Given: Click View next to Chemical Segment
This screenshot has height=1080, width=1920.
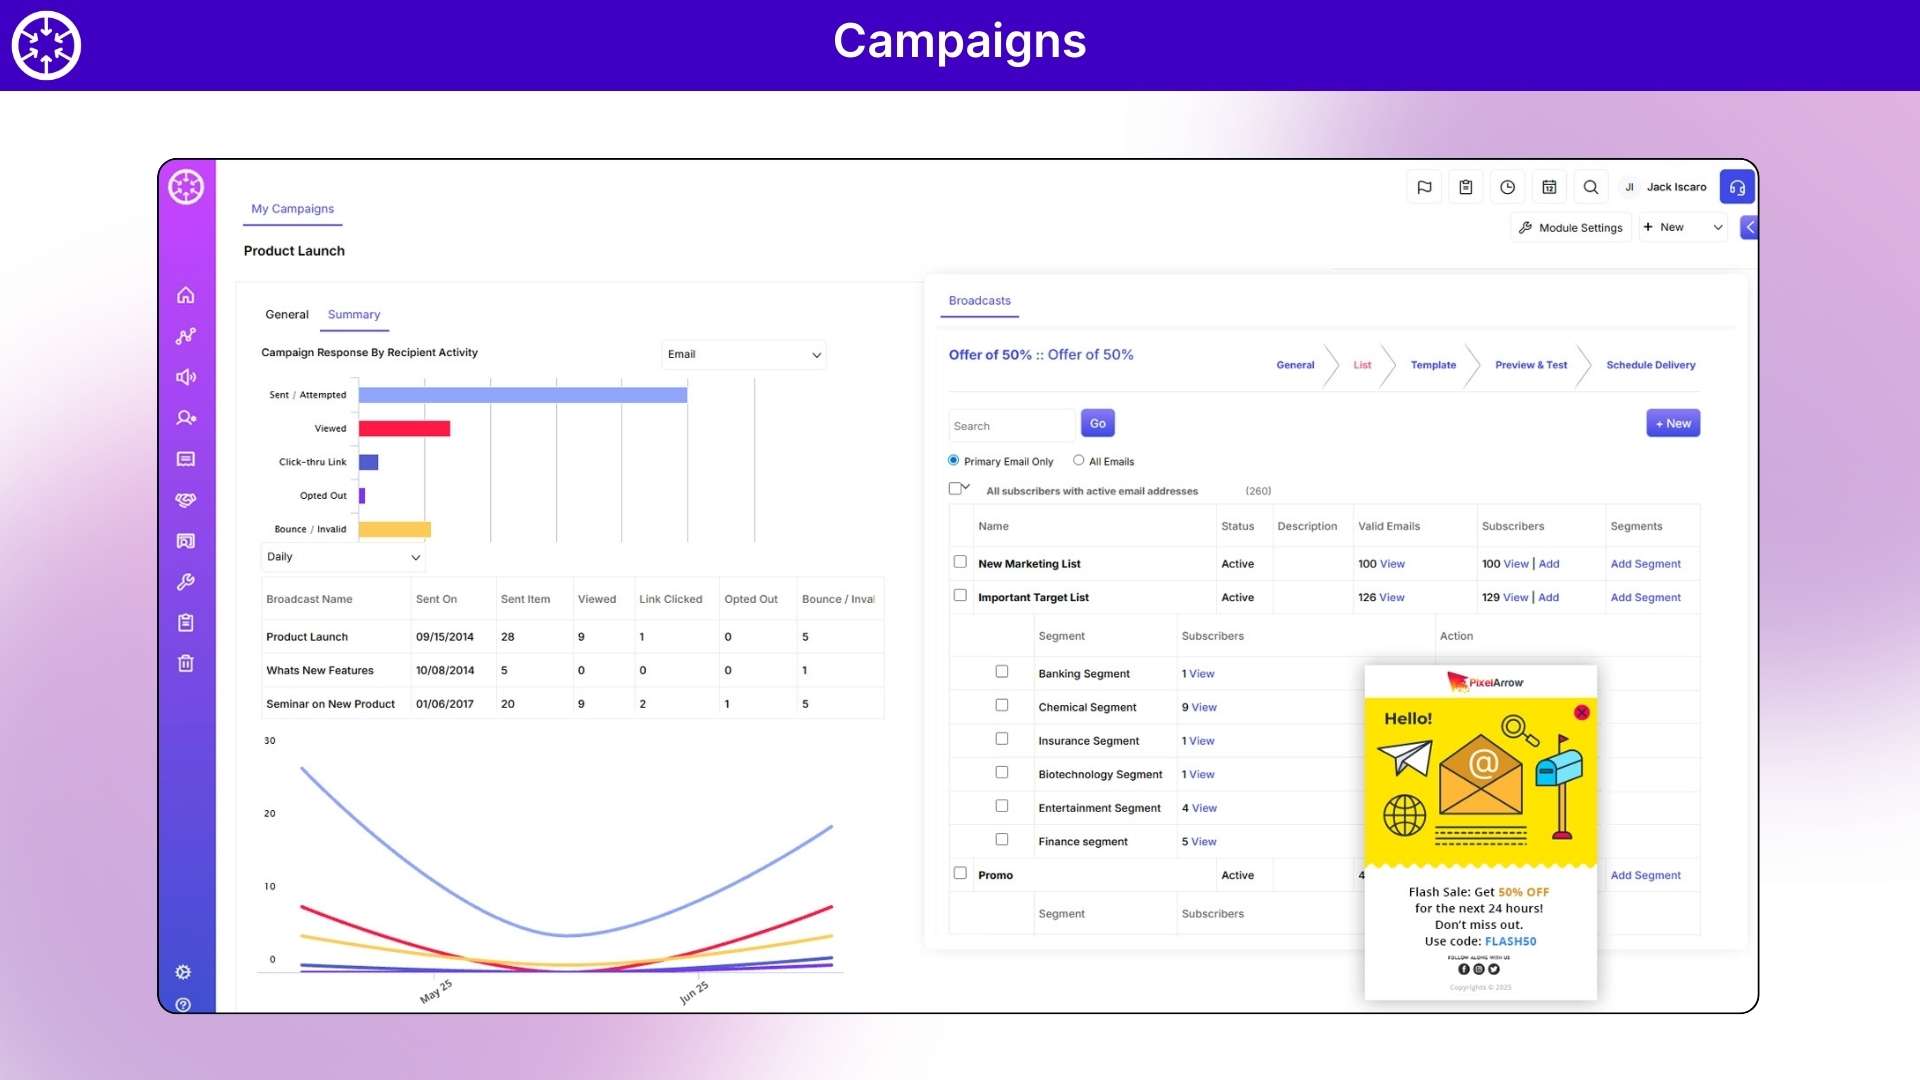Looking at the screenshot, I should click(x=1204, y=707).
